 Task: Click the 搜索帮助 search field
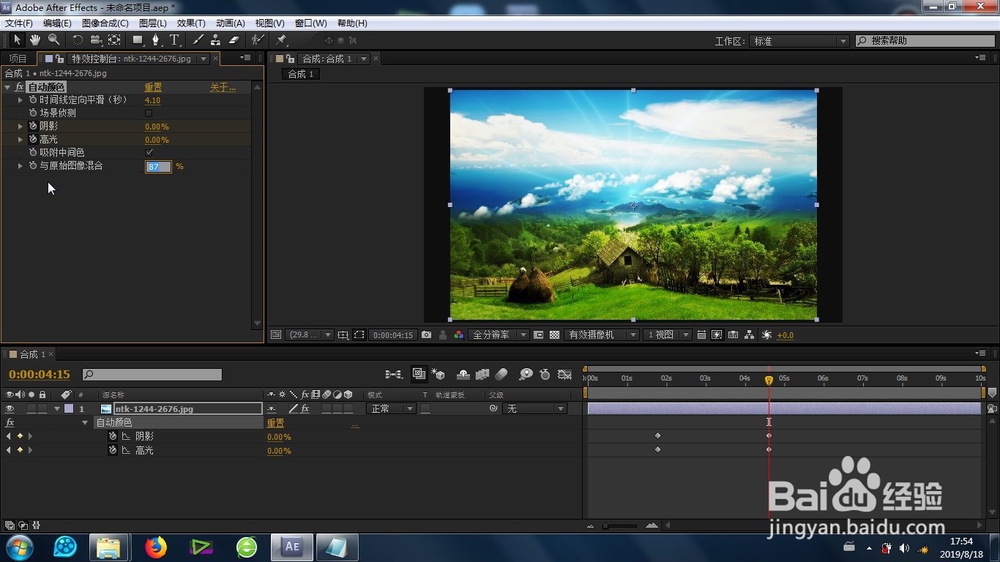click(x=925, y=40)
